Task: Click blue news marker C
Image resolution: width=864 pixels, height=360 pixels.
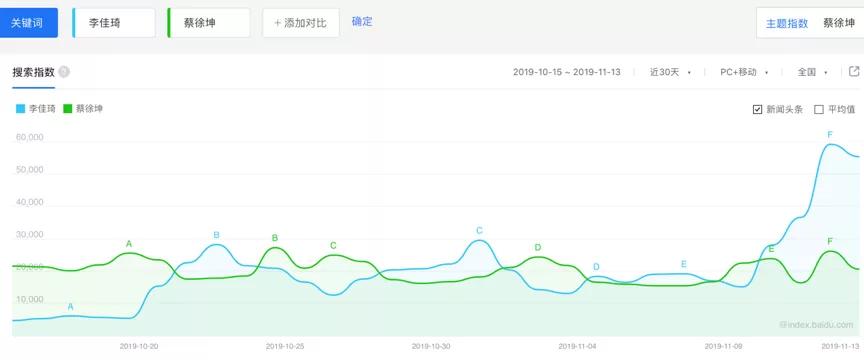Action: [479, 230]
